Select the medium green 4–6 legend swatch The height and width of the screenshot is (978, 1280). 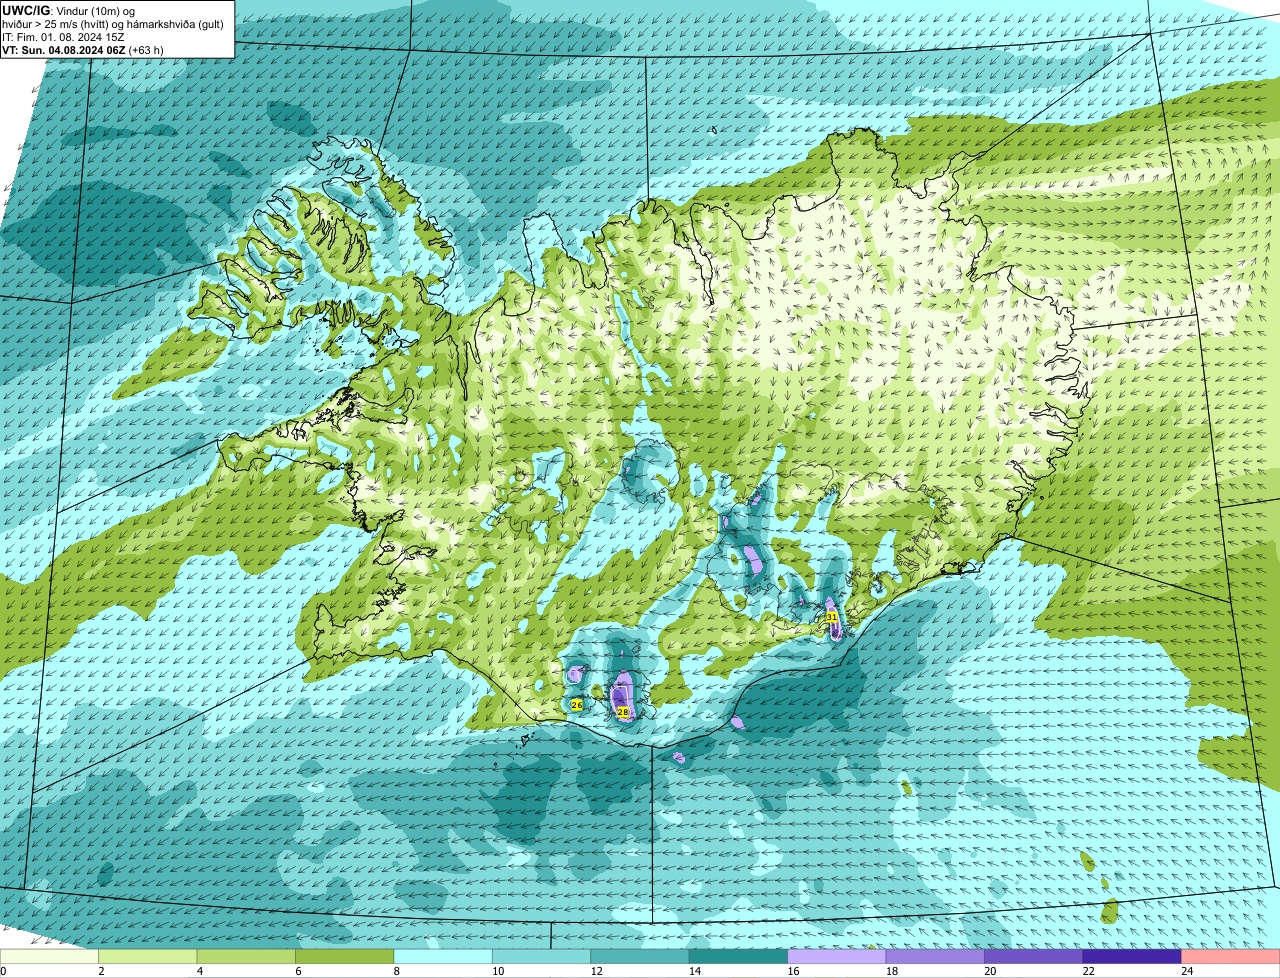click(x=246, y=956)
